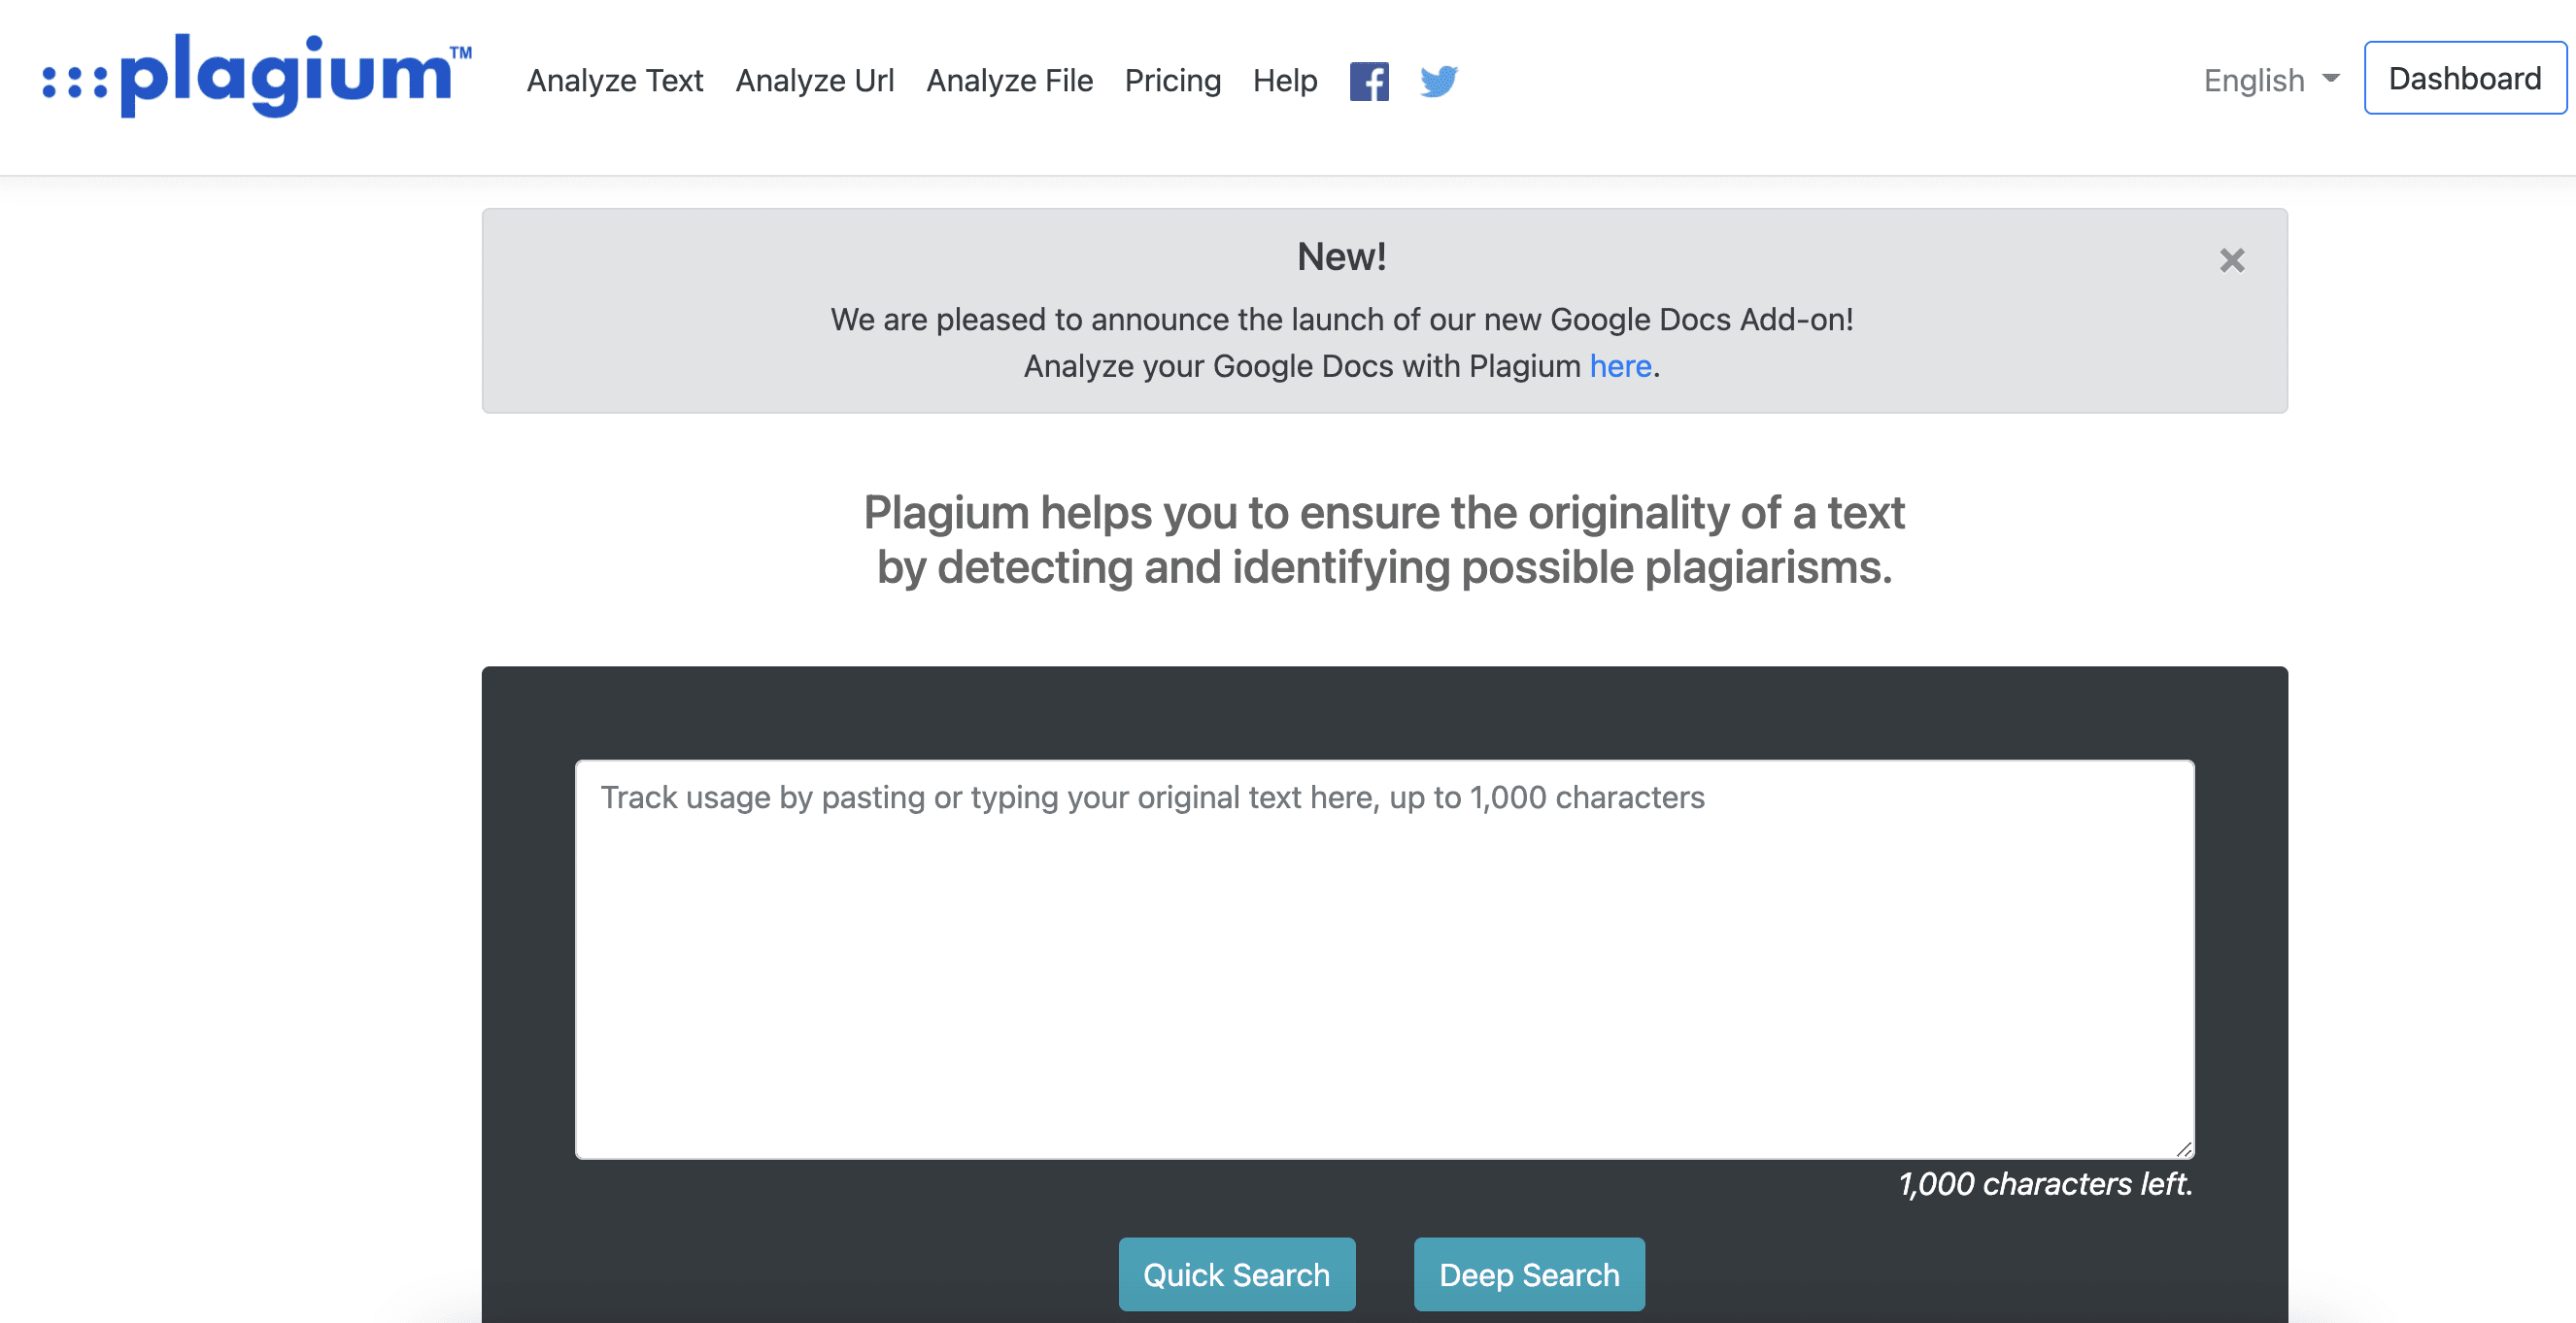Viewport: 2576px width, 1323px height.
Task: Click the 'Plagium helps you' headline
Action: 1384,540
